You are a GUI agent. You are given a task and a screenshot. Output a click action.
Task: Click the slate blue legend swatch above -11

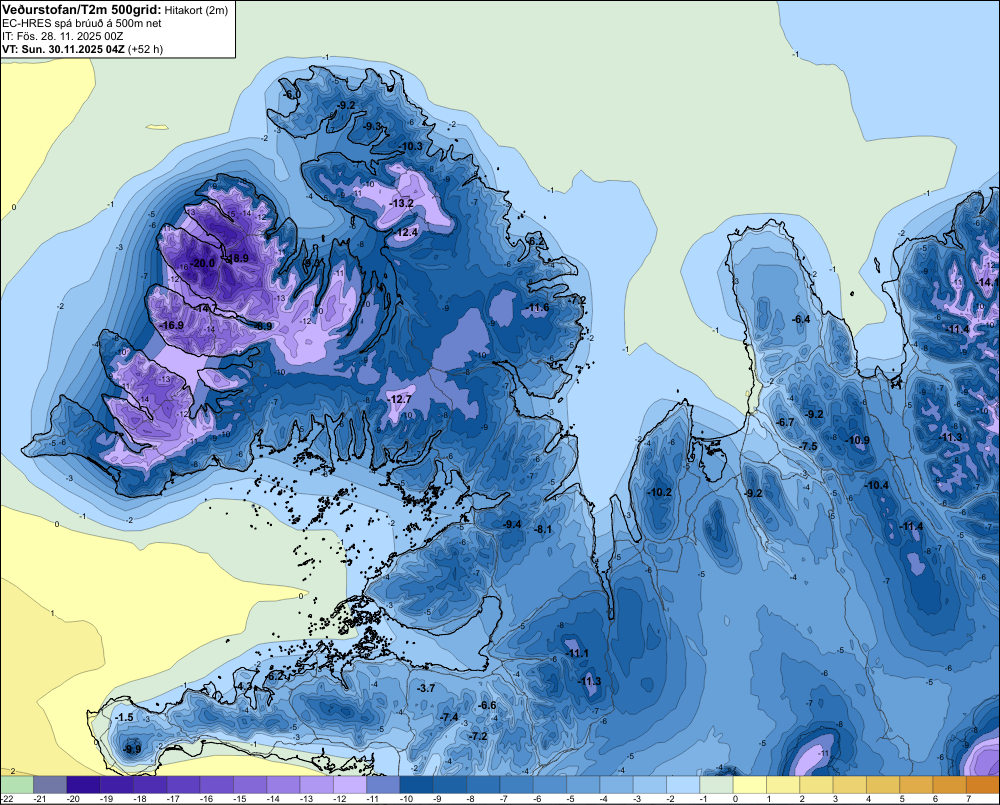pyautogui.click(x=383, y=785)
